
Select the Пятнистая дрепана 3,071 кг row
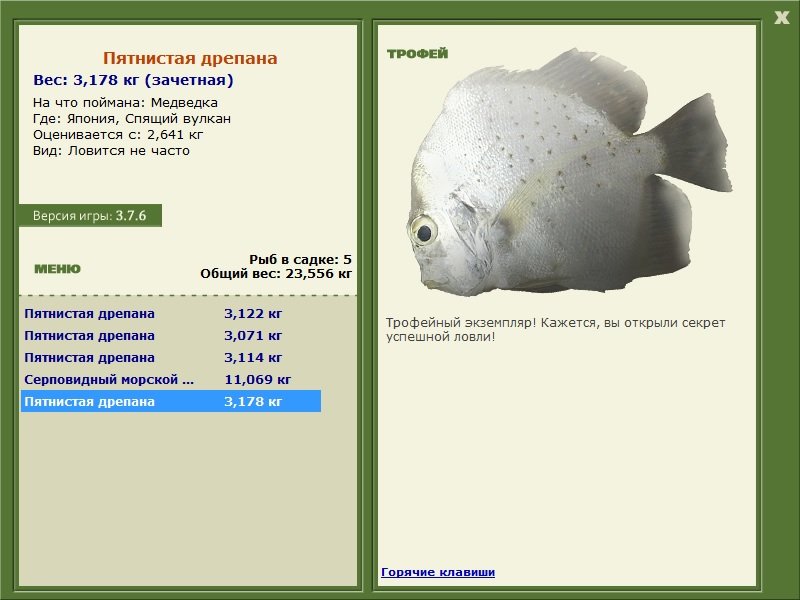(x=170, y=335)
